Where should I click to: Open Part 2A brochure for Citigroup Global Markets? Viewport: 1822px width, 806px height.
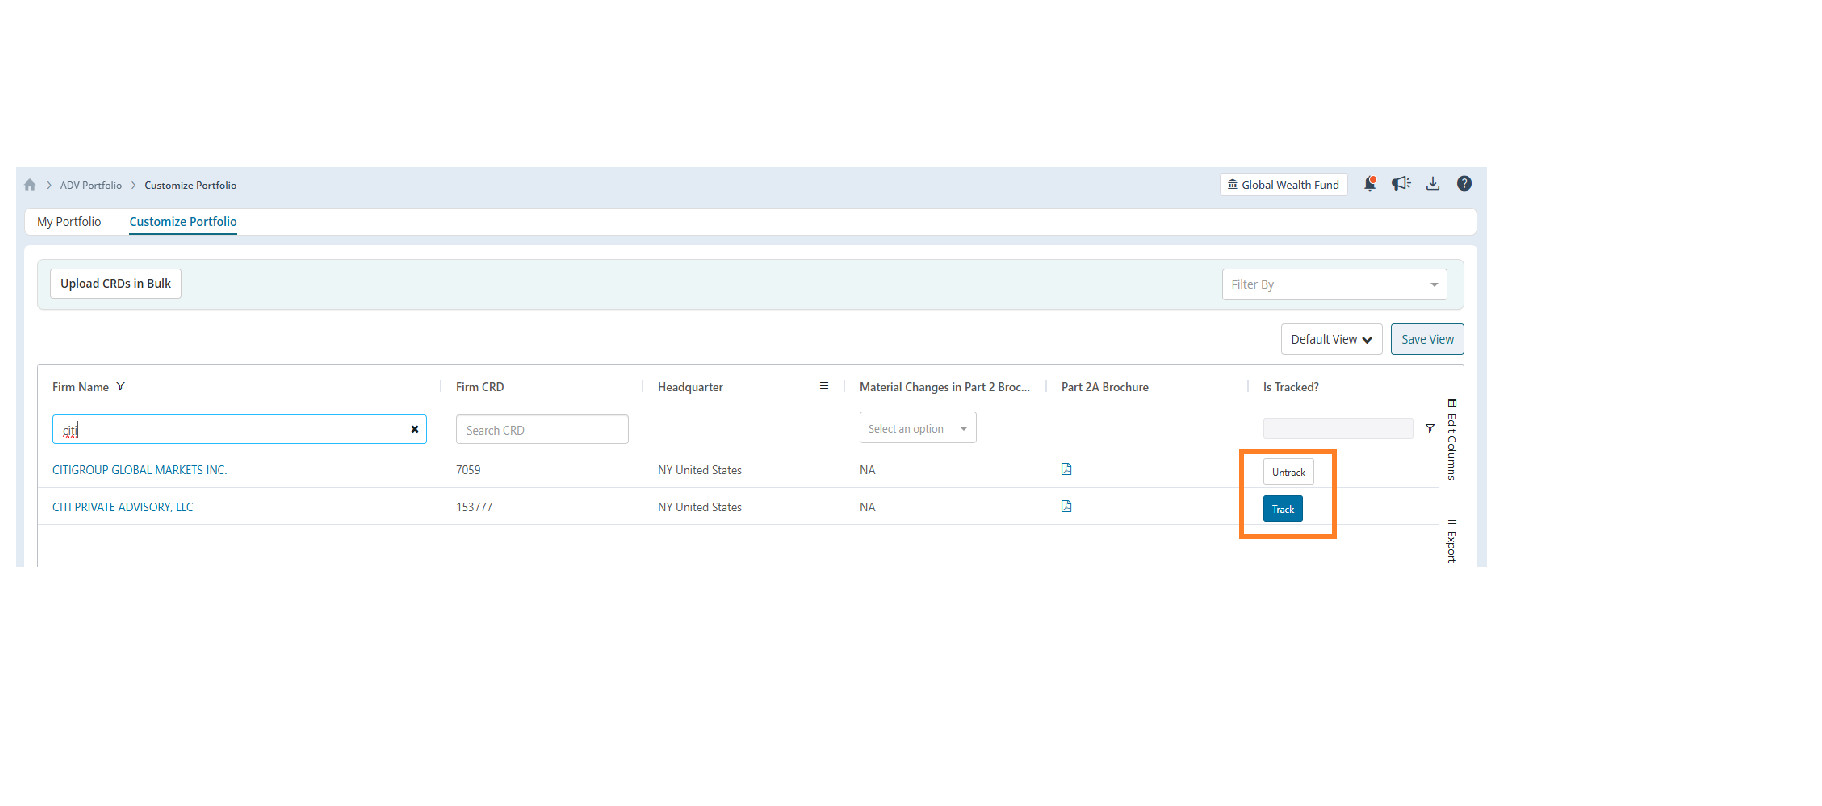1066,469
